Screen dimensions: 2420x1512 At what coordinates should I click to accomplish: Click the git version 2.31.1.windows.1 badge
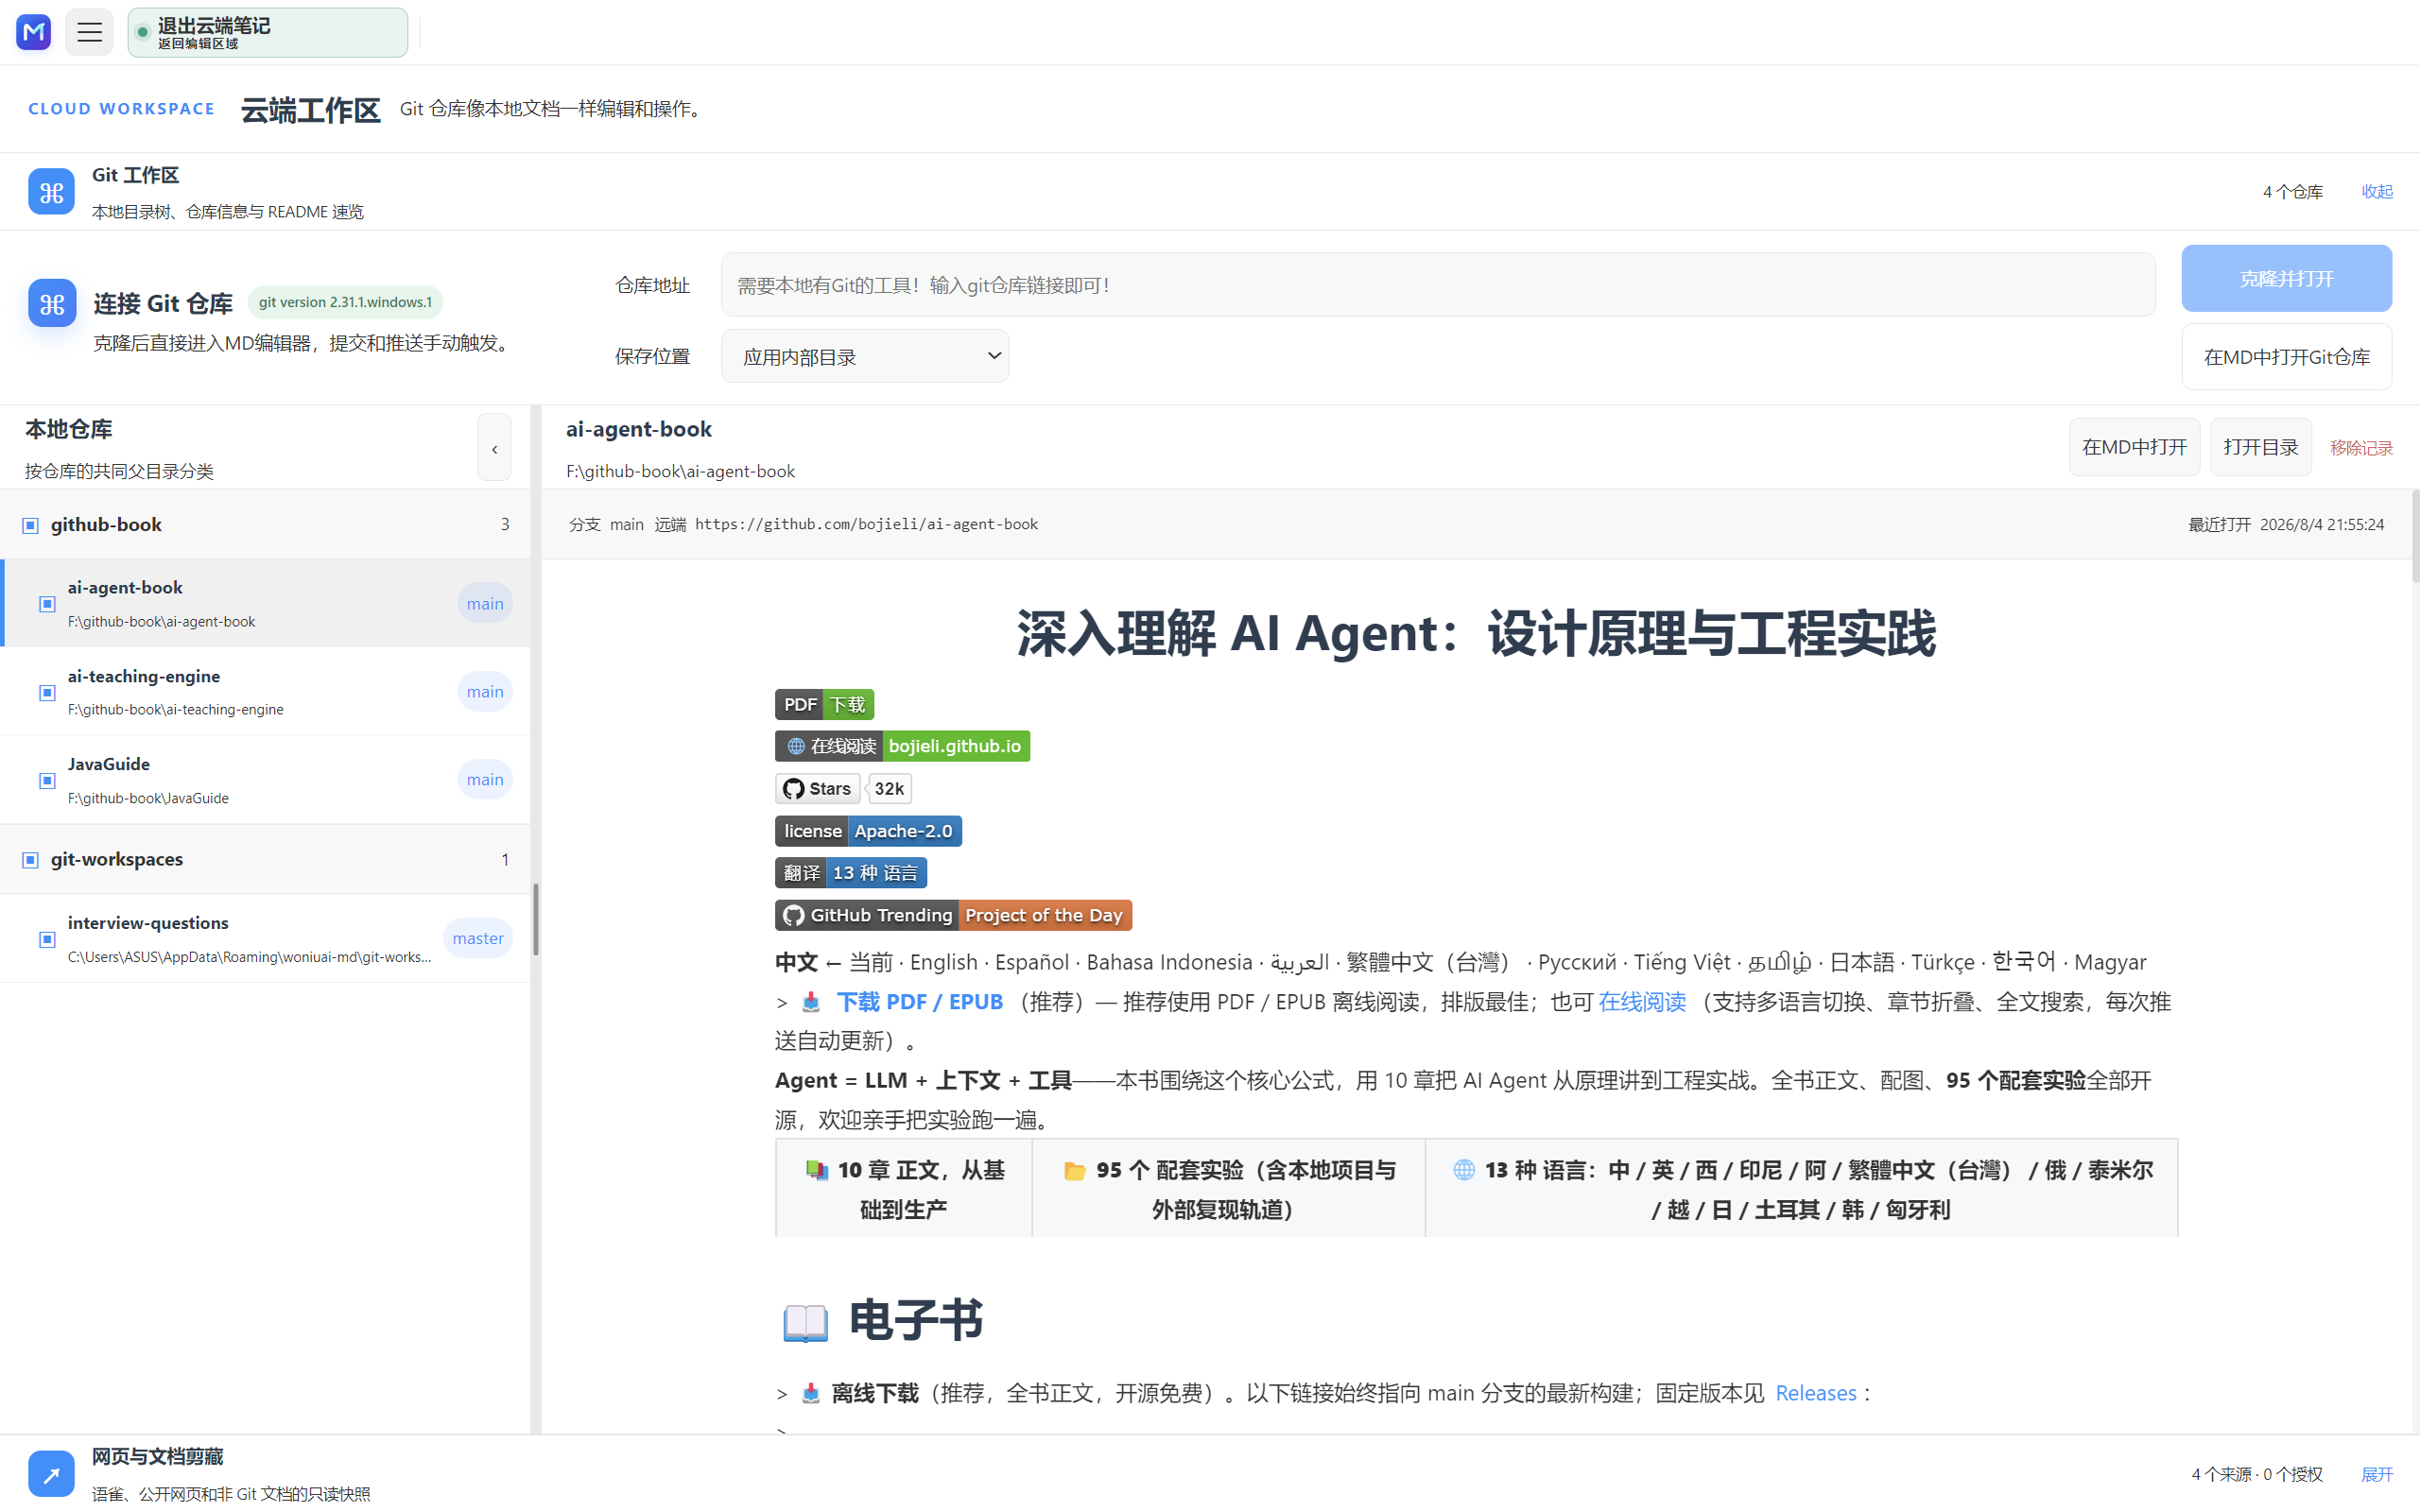click(345, 302)
